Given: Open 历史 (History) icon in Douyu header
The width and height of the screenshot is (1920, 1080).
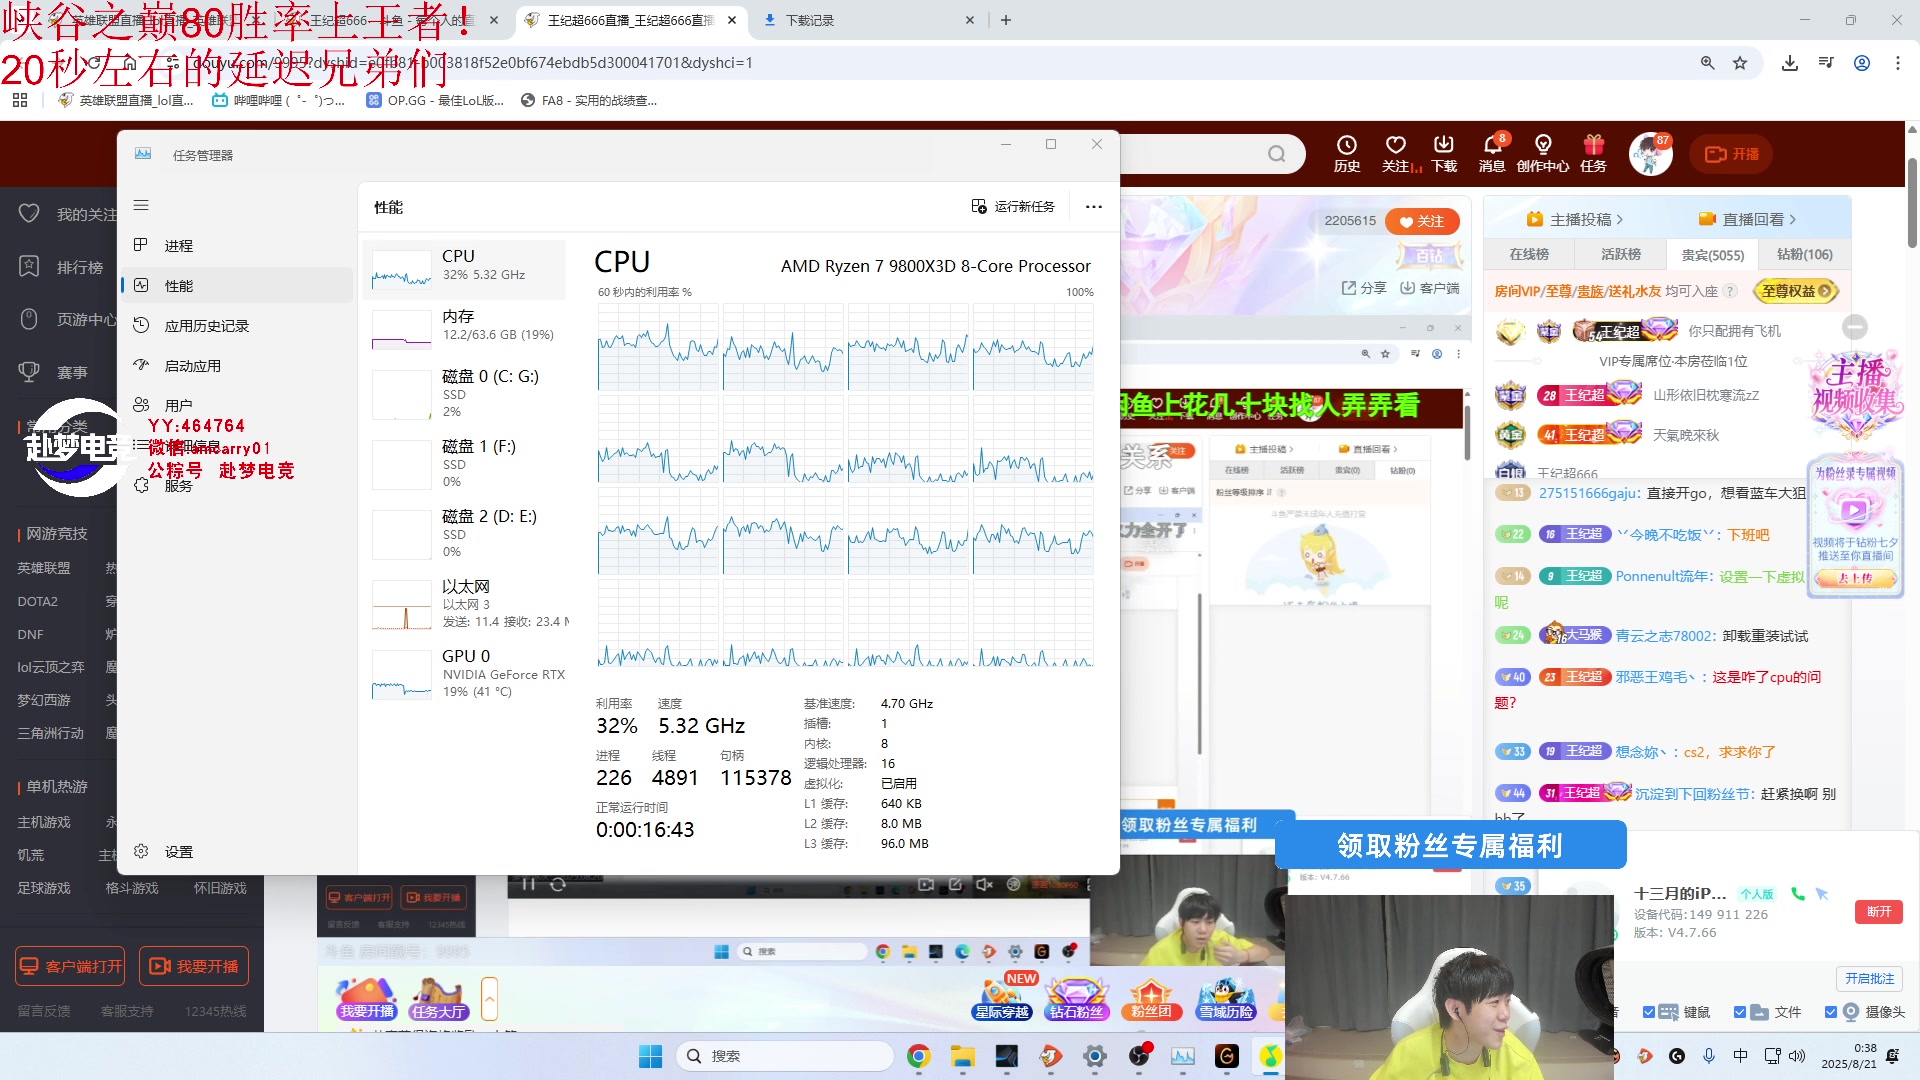Looking at the screenshot, I should (x=1347, y=154).
